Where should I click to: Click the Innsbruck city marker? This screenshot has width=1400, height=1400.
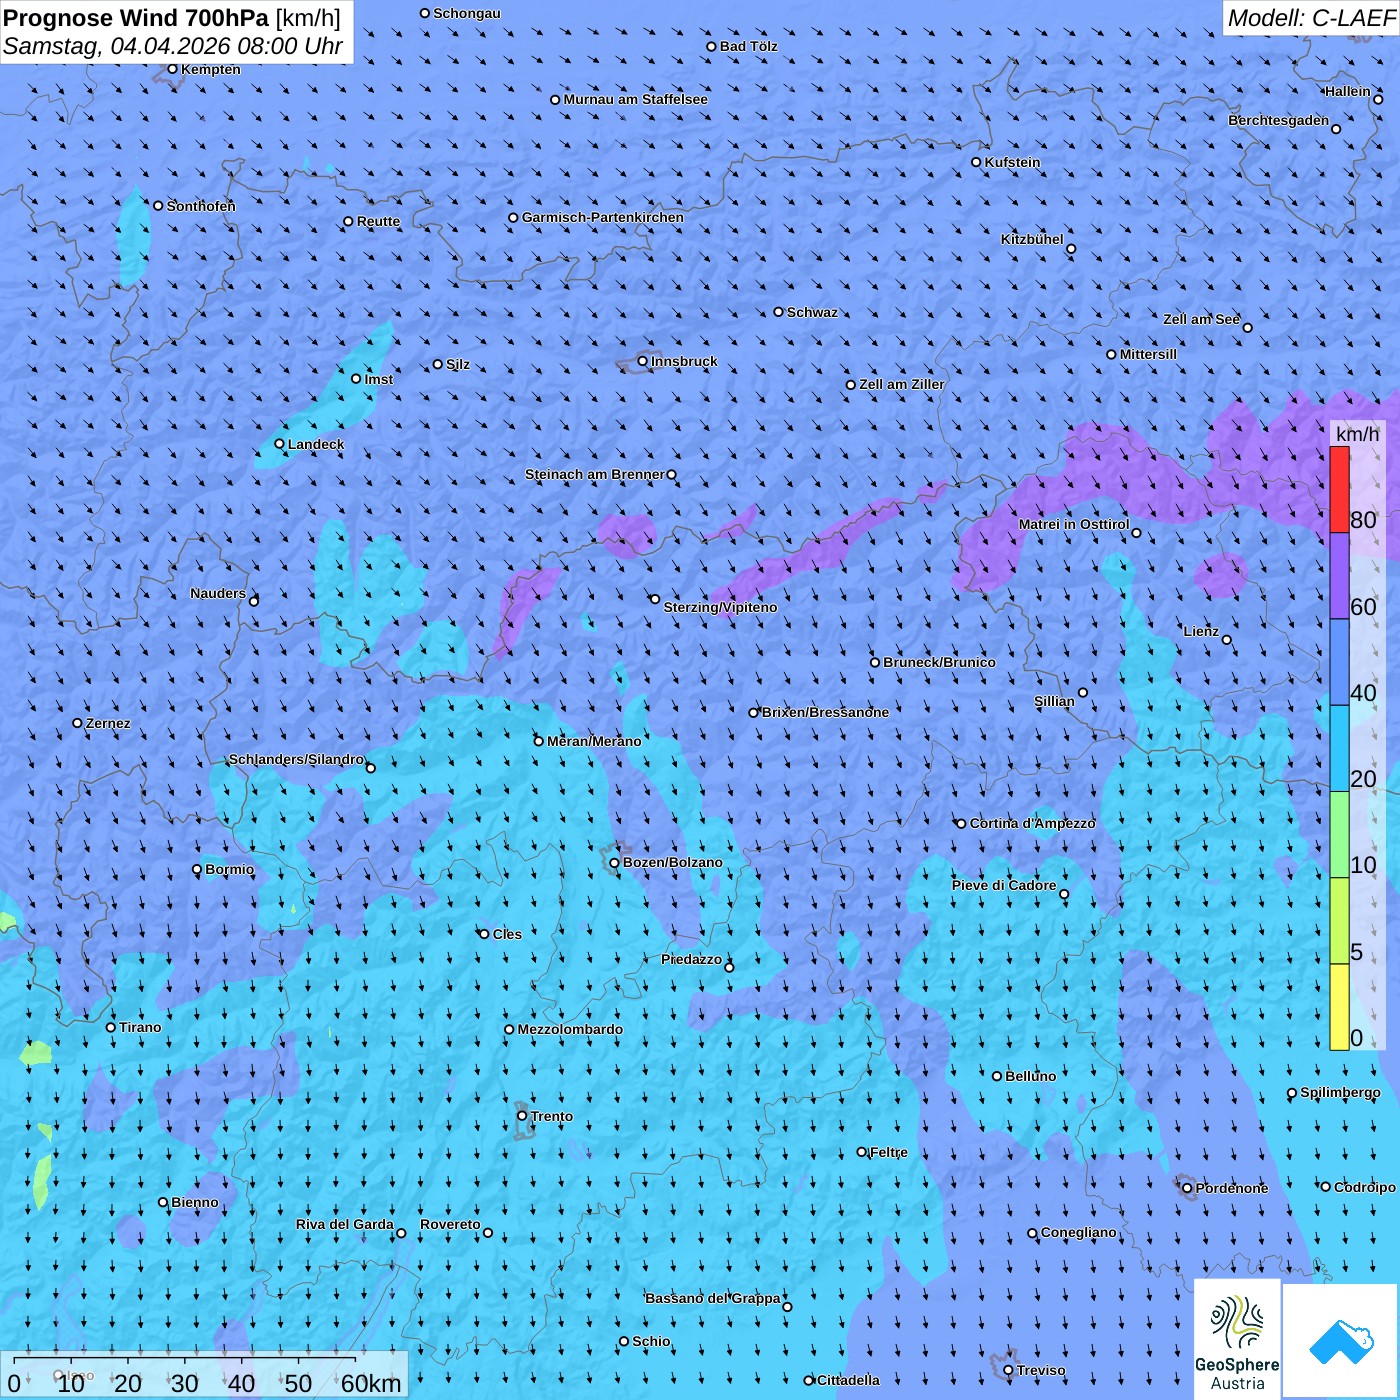pyautogui.click(x=643, y=361)
